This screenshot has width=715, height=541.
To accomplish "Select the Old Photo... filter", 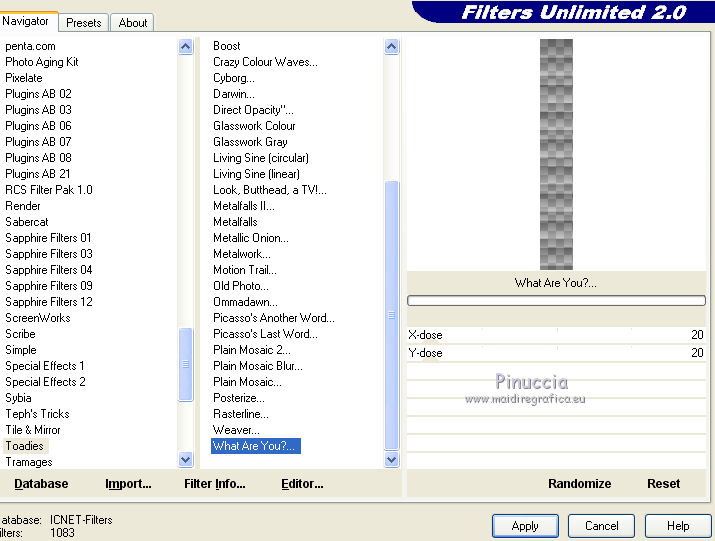I will [x=241, y=286].
